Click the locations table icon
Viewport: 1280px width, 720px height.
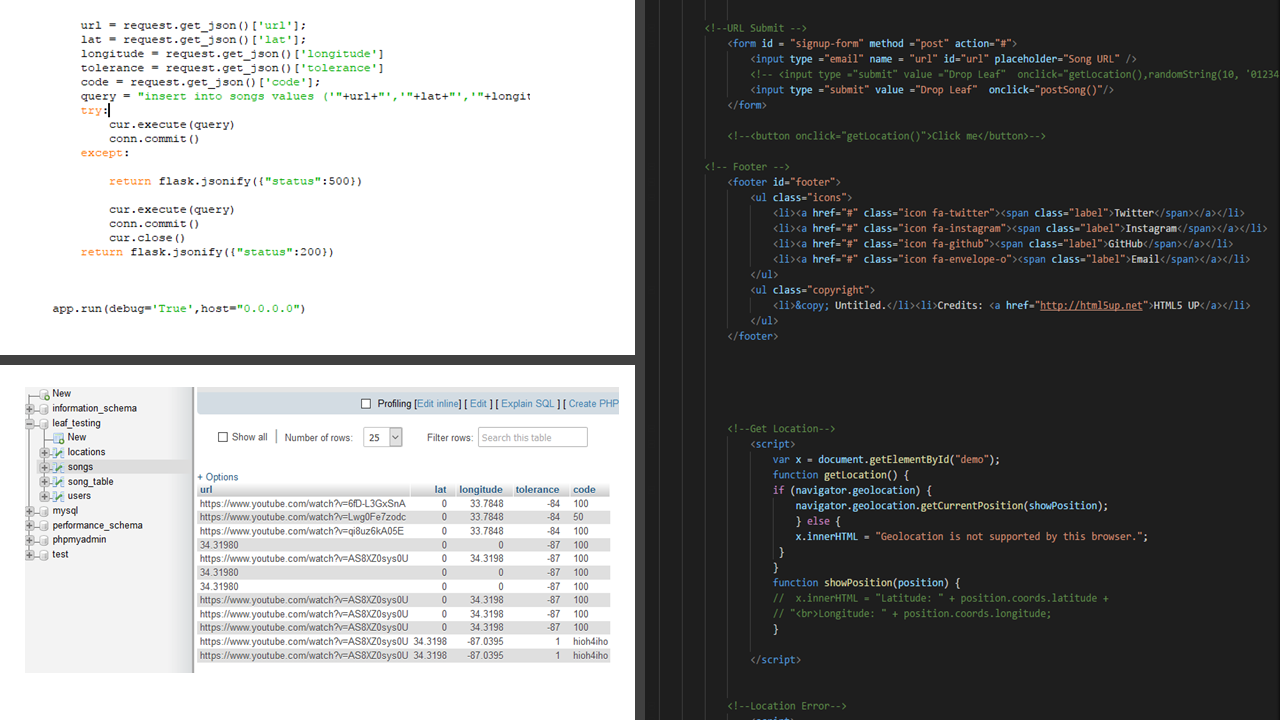58,453
